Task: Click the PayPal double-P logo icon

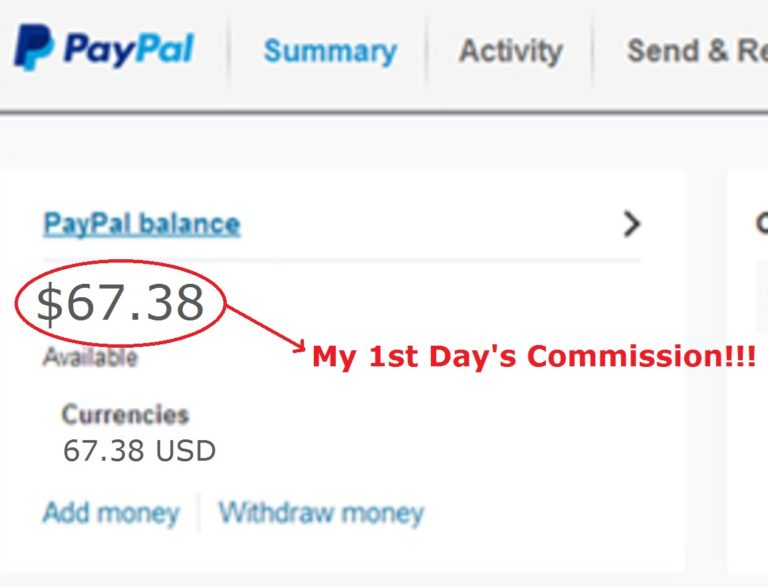Action: click(x=33, y=48)
